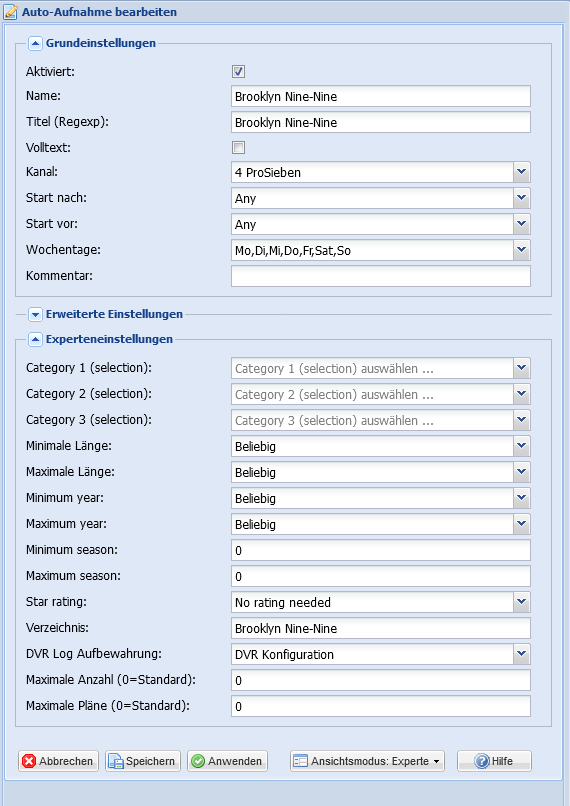This screenshot has height=806, width=570.
Task: Collapse the Grundeinstellungen section arrow
Action: click(35, 43)
